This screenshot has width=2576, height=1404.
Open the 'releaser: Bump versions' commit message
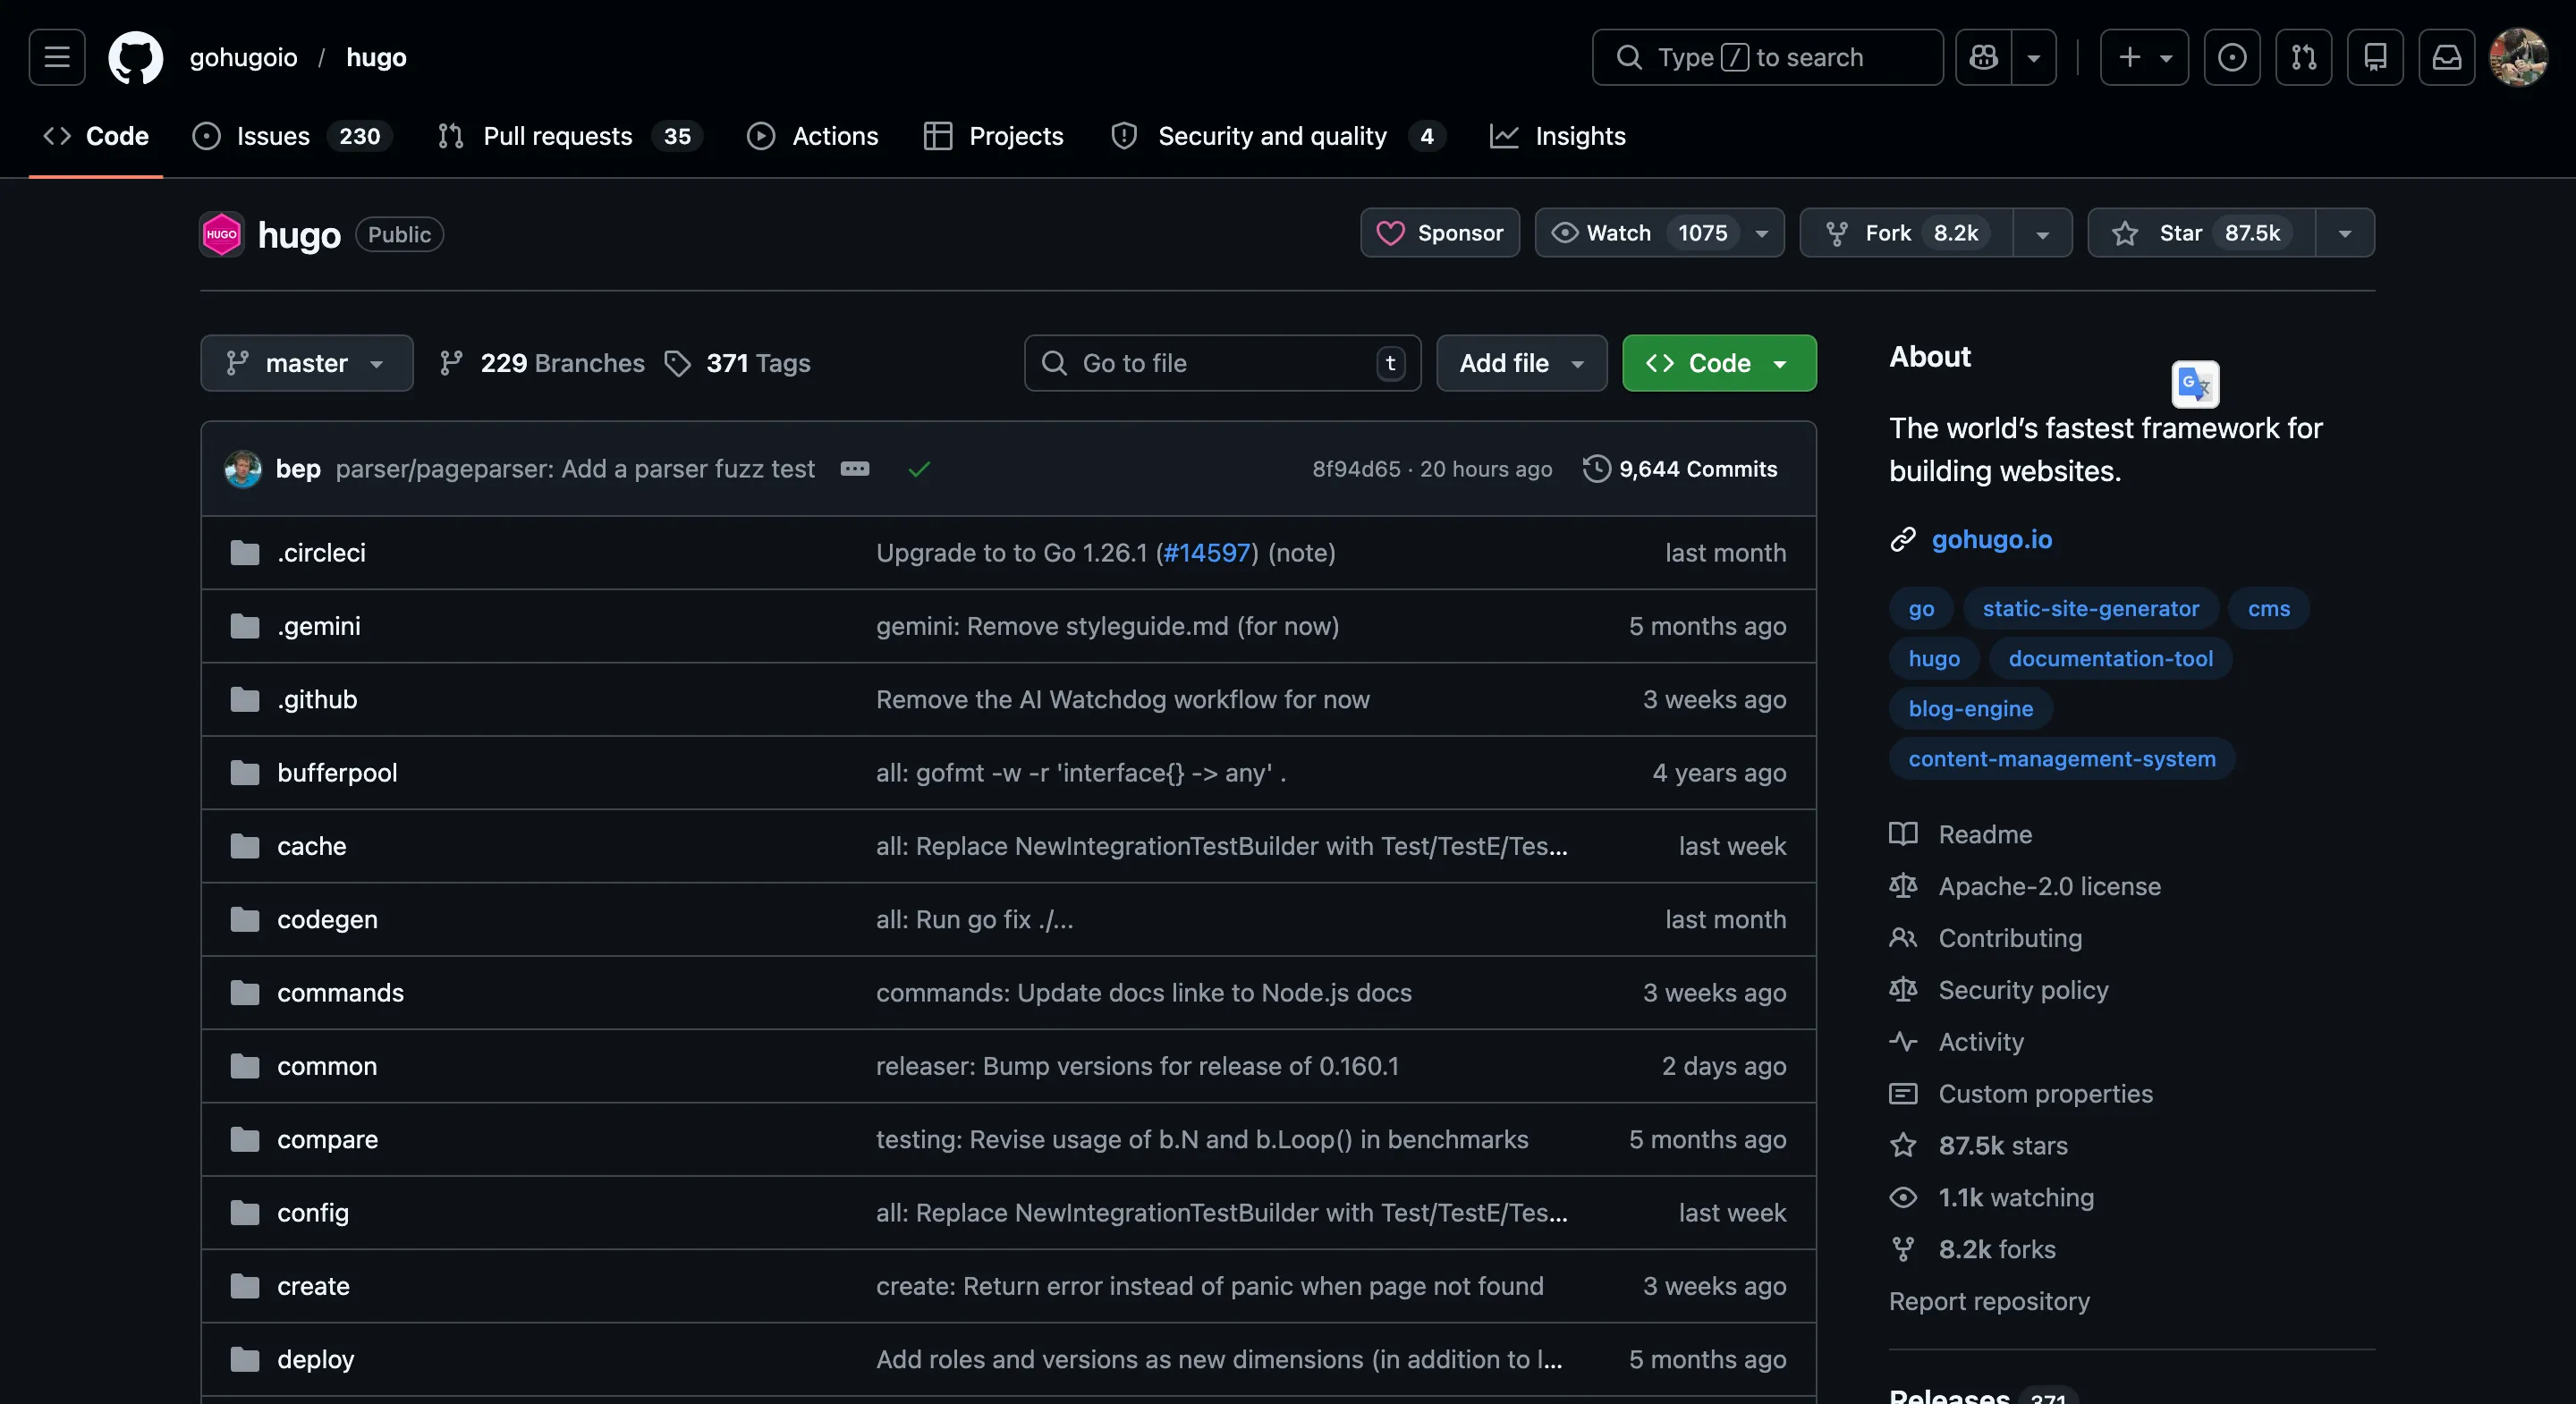click(1137, 1066)
